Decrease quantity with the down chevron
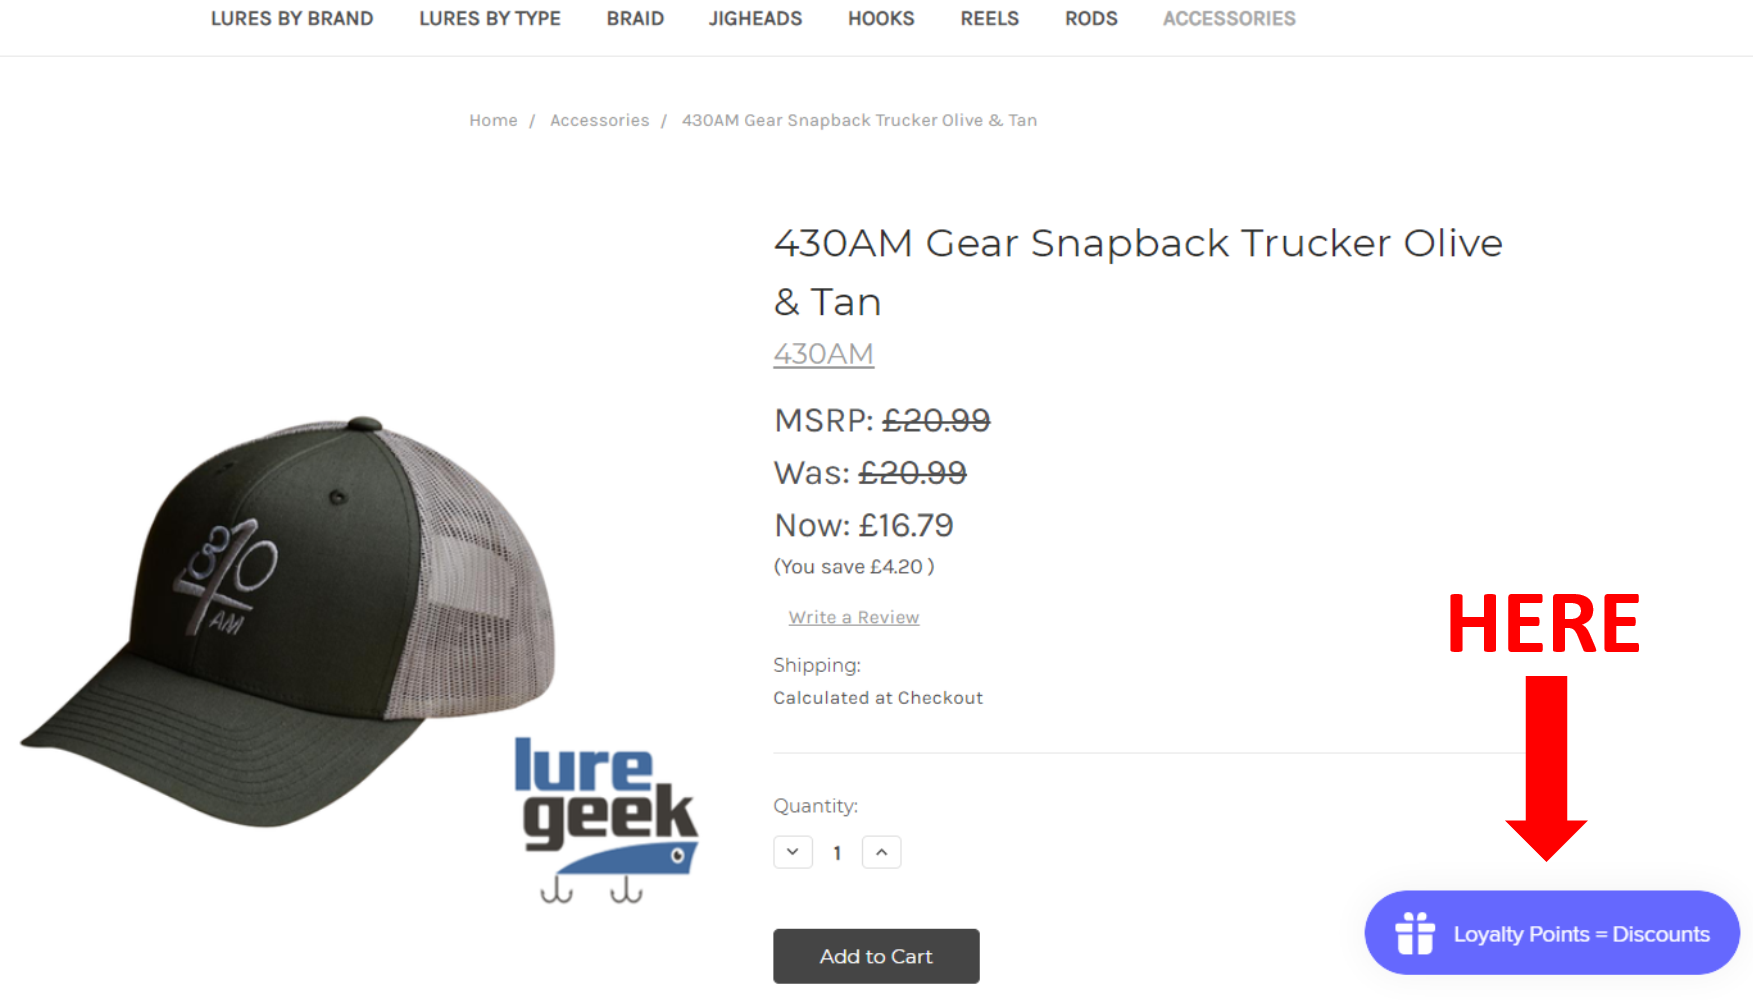 [x=793, y=852]
